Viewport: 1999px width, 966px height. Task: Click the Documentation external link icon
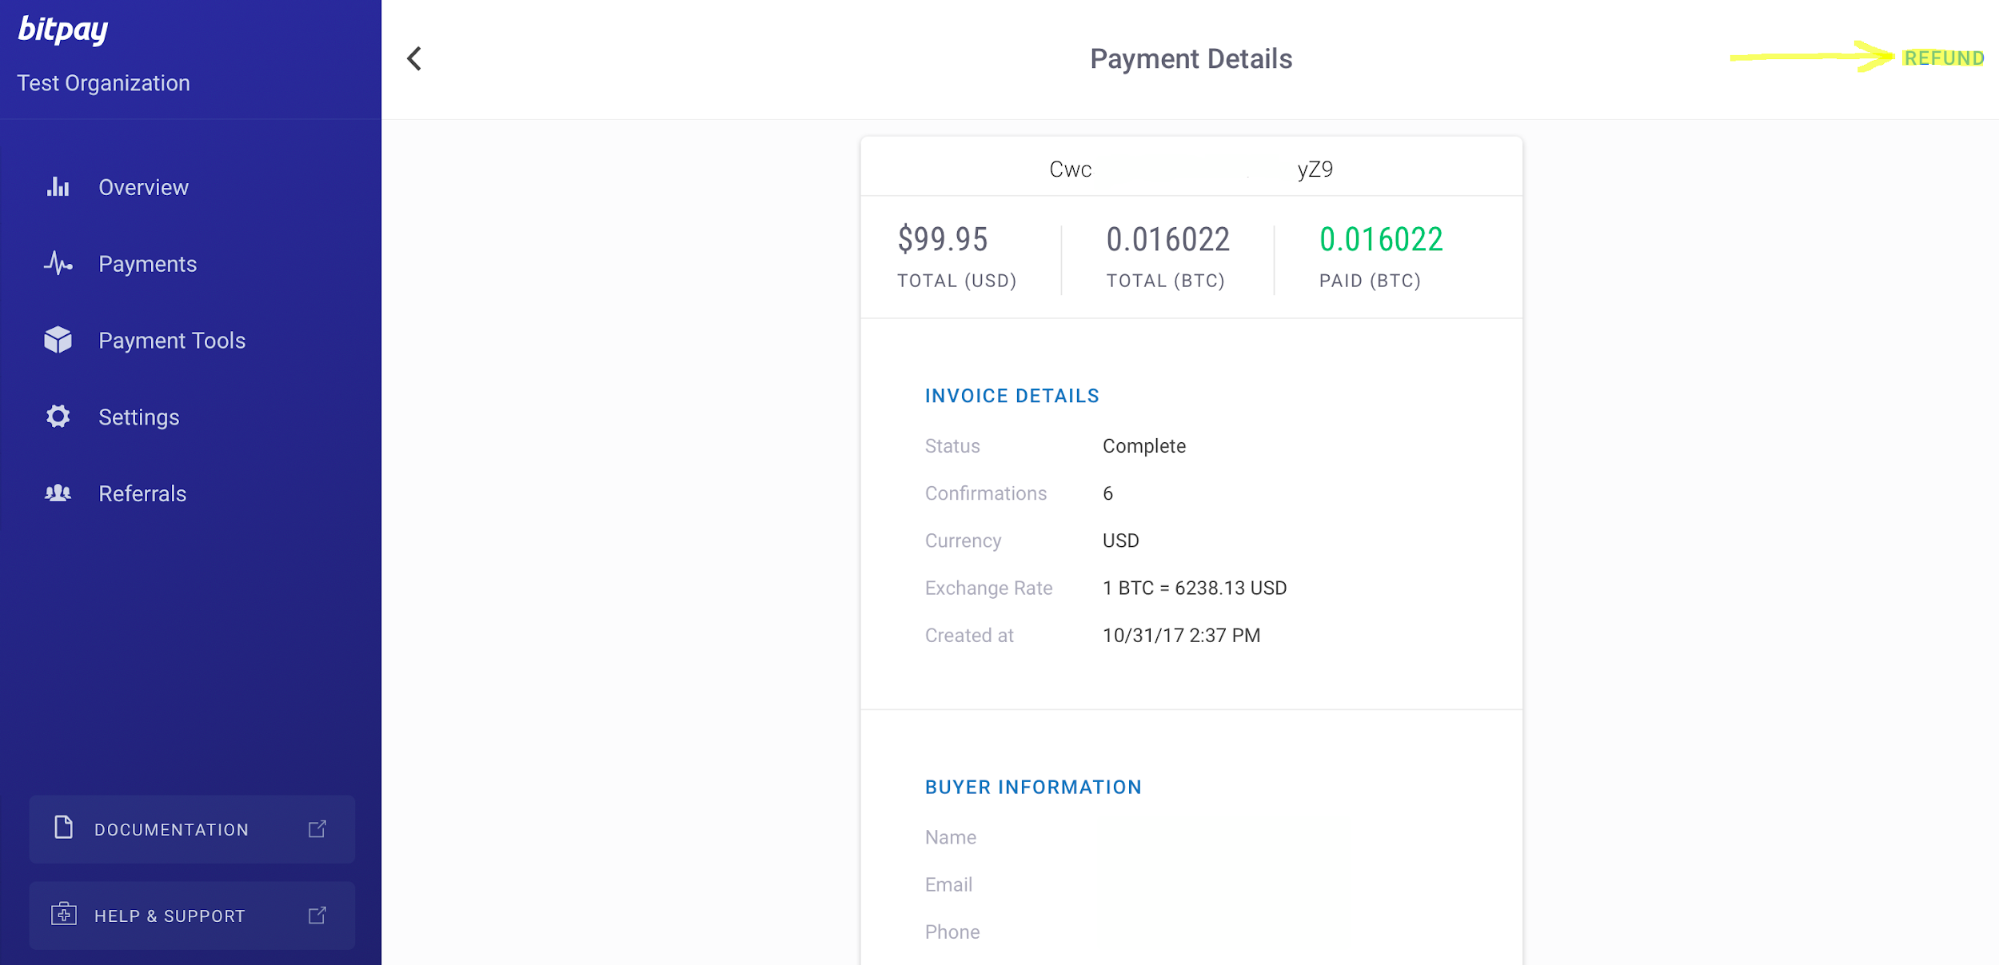(318, 829)
